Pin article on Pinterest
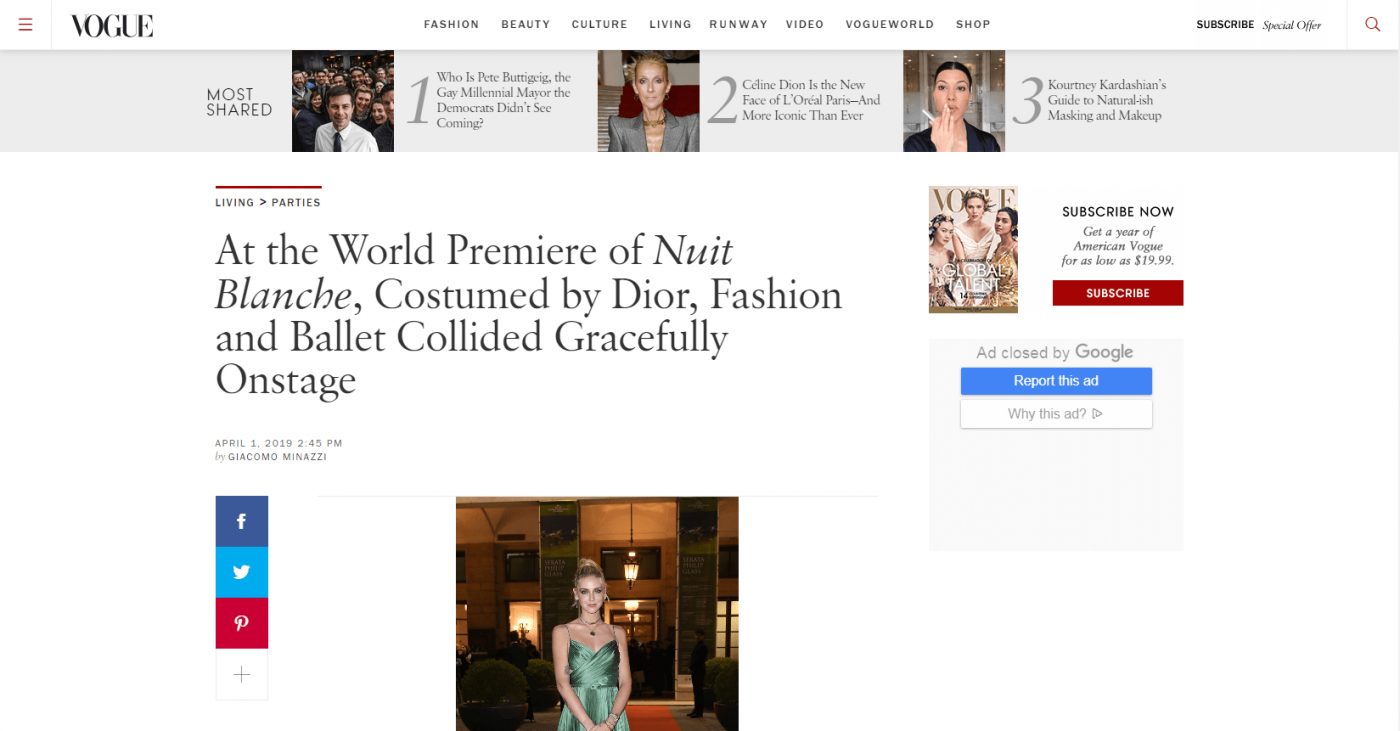The width and height of the screenshot is (1400, 731). coord(242,623)
